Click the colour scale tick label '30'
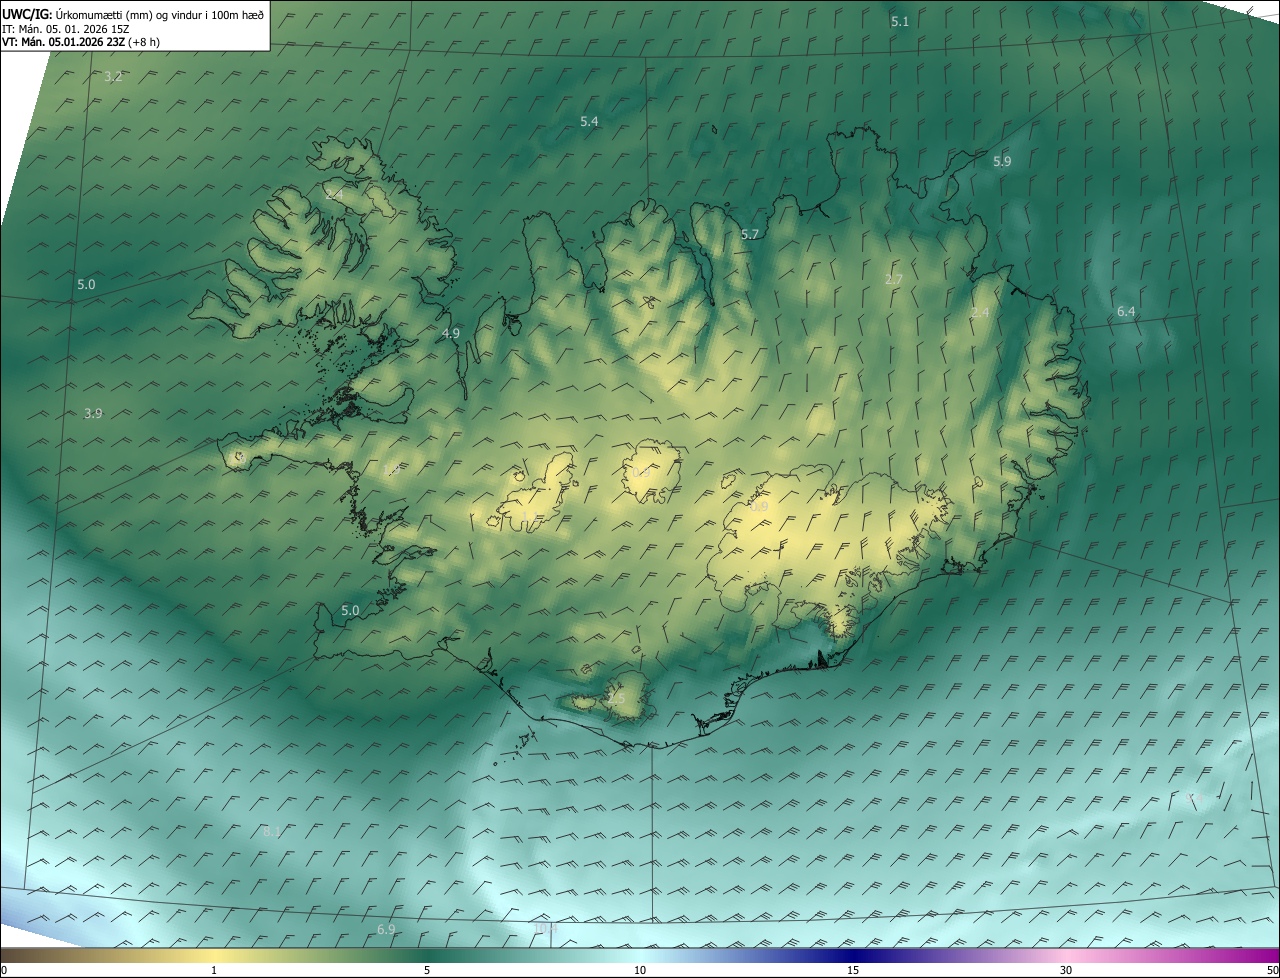The image size is (1280, 978). 1066,970
